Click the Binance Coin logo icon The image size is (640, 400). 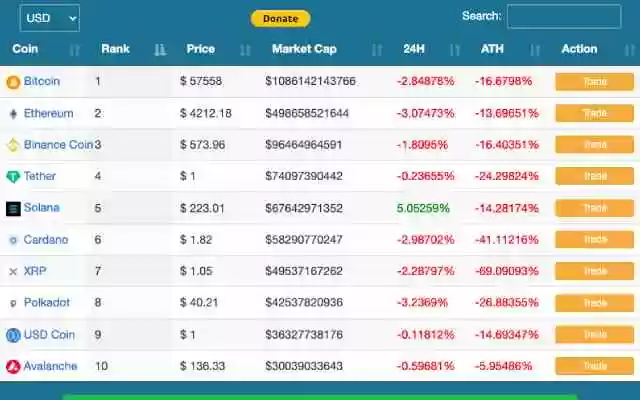pos(13,145)
